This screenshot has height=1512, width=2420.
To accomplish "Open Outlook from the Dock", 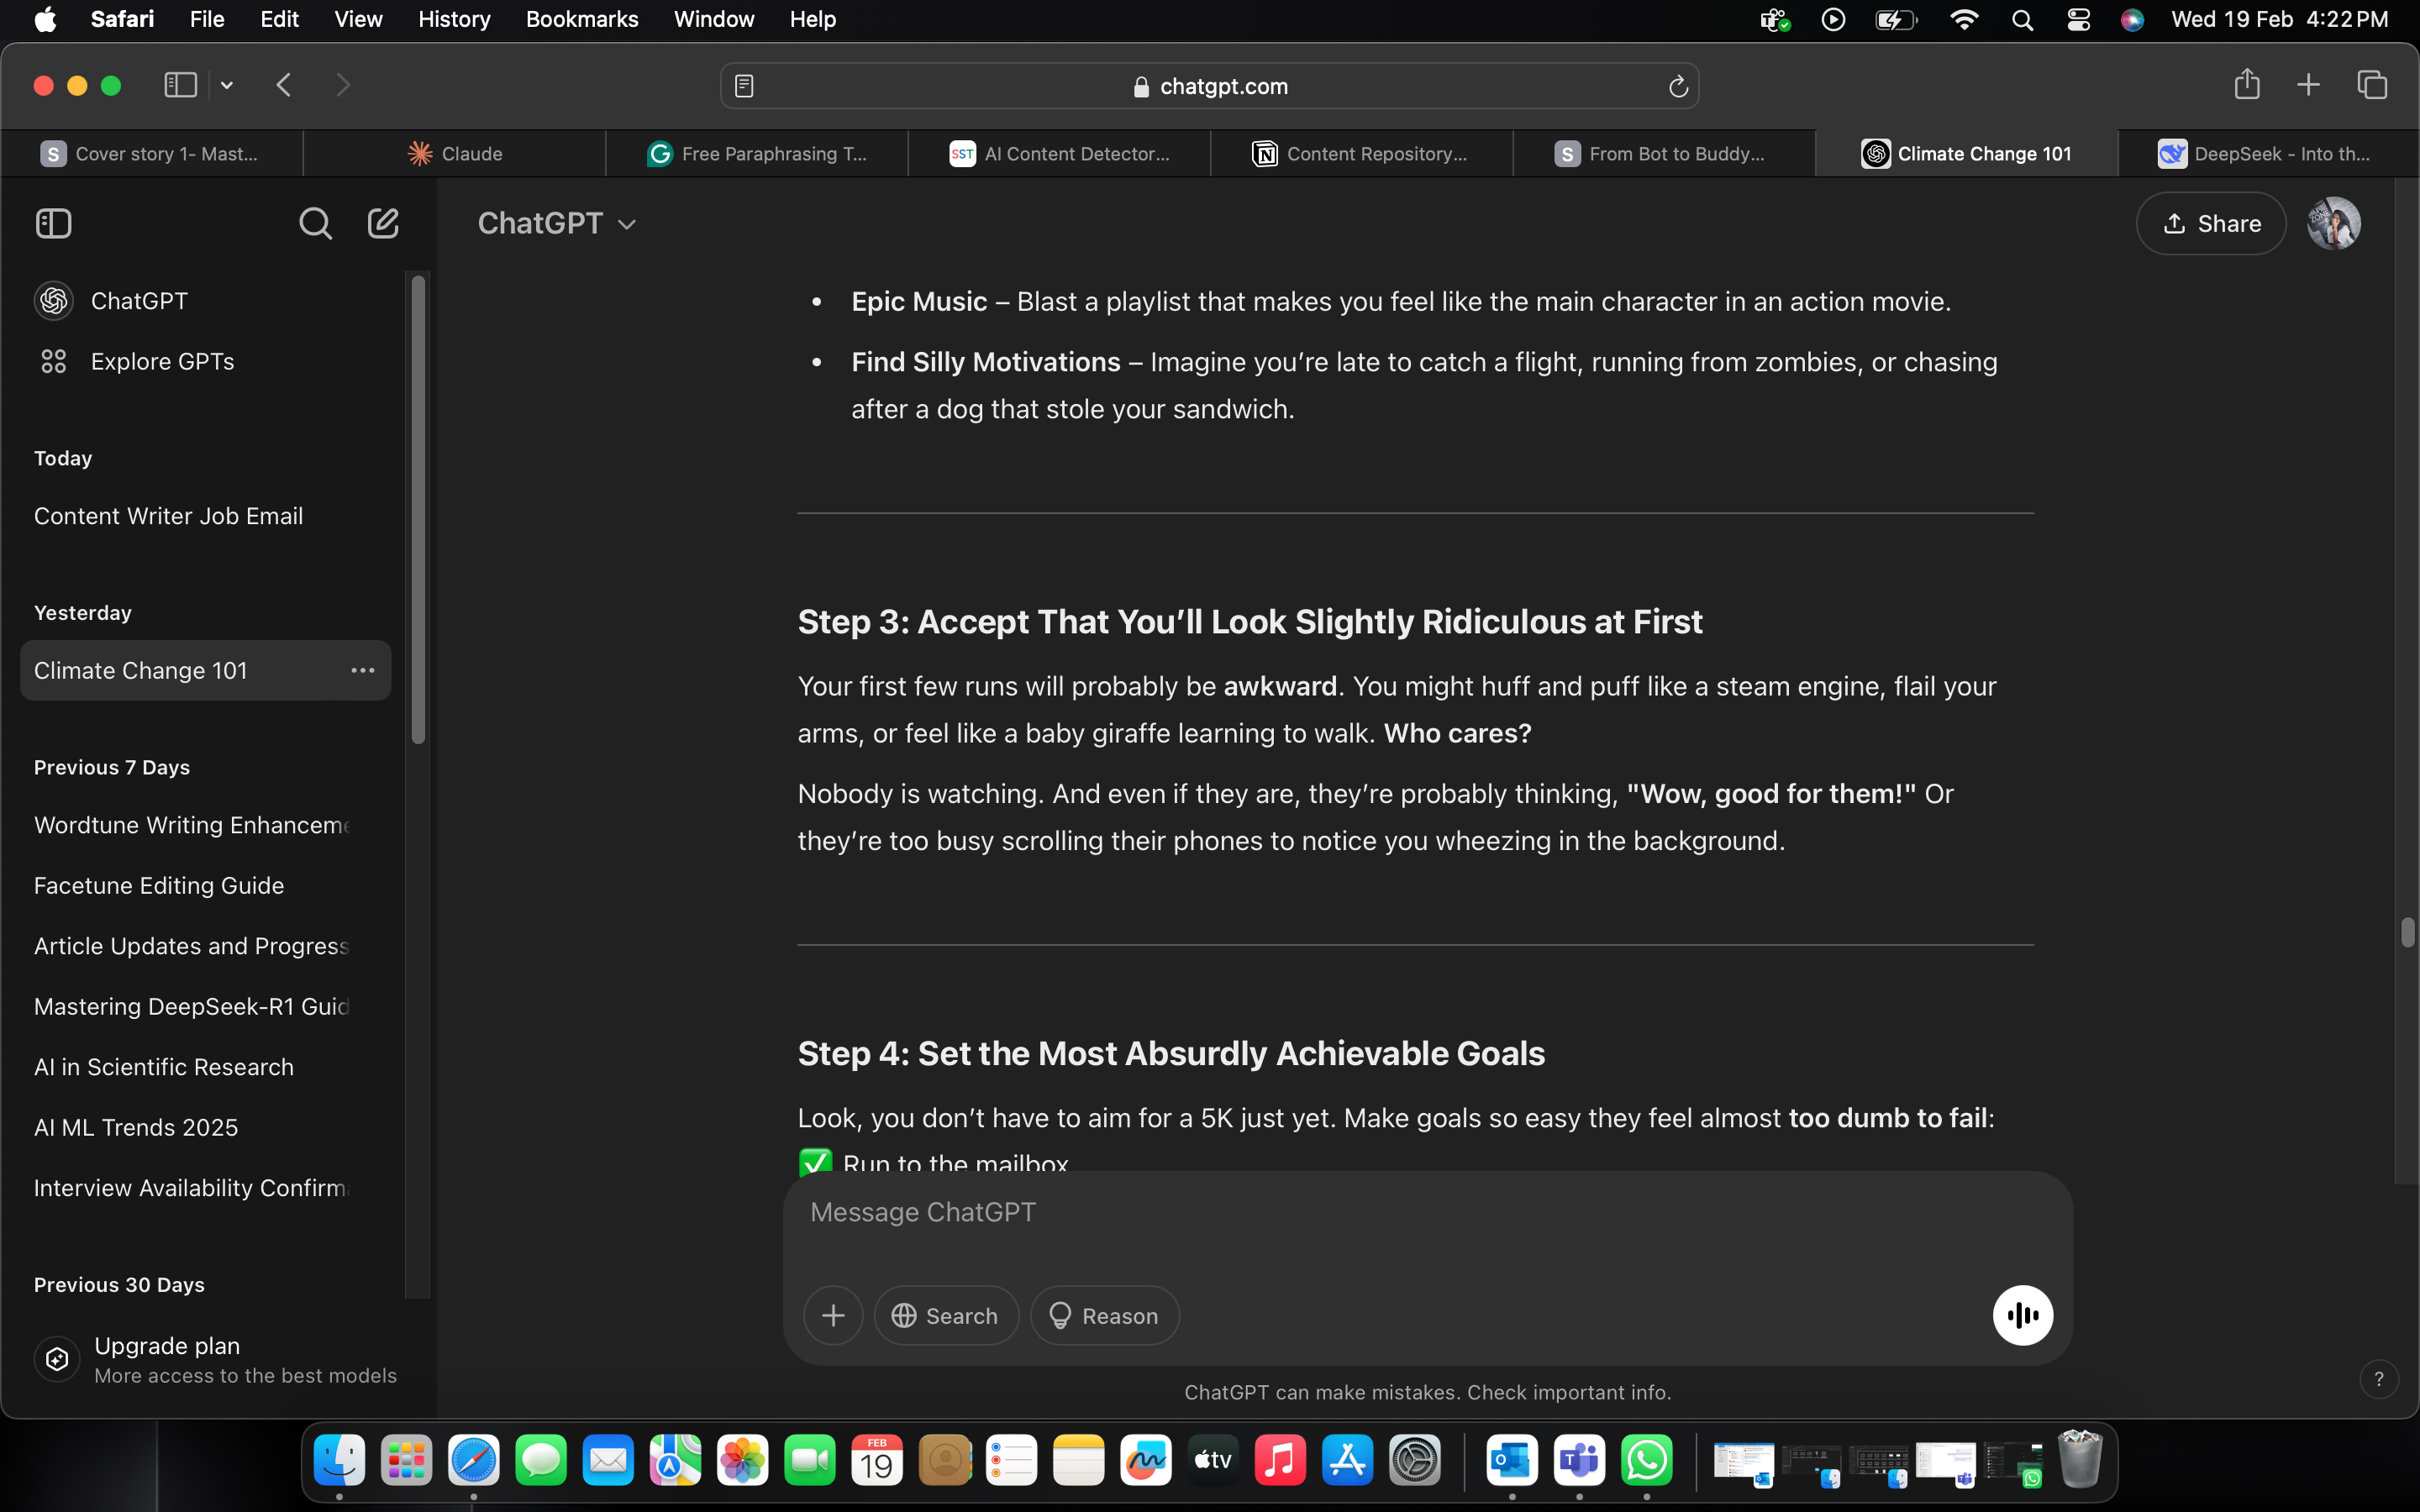I will (1512, 1461).
